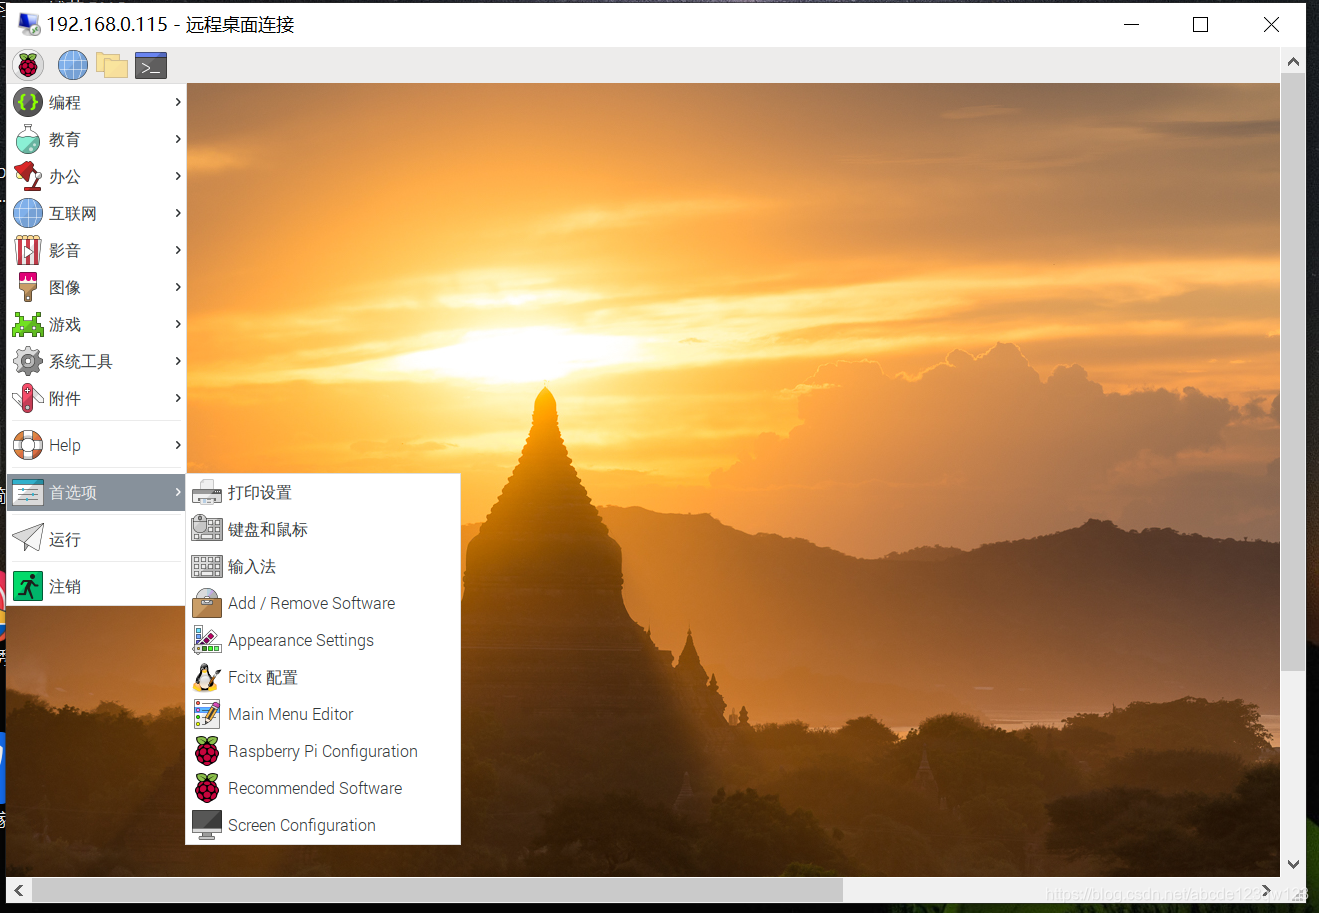The image size is (1319, 913).
Task: Click the Help lifebuoy icon
Action: click(28, 445)
